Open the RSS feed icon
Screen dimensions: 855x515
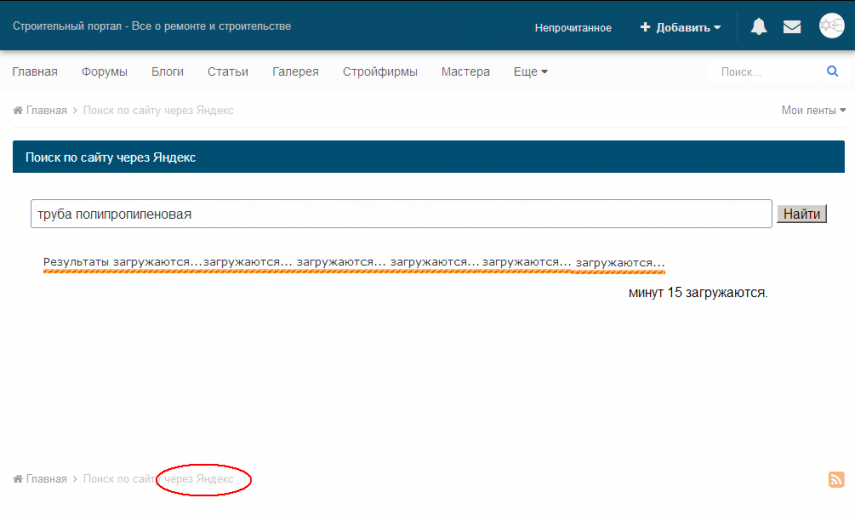[x=836, y=480]
